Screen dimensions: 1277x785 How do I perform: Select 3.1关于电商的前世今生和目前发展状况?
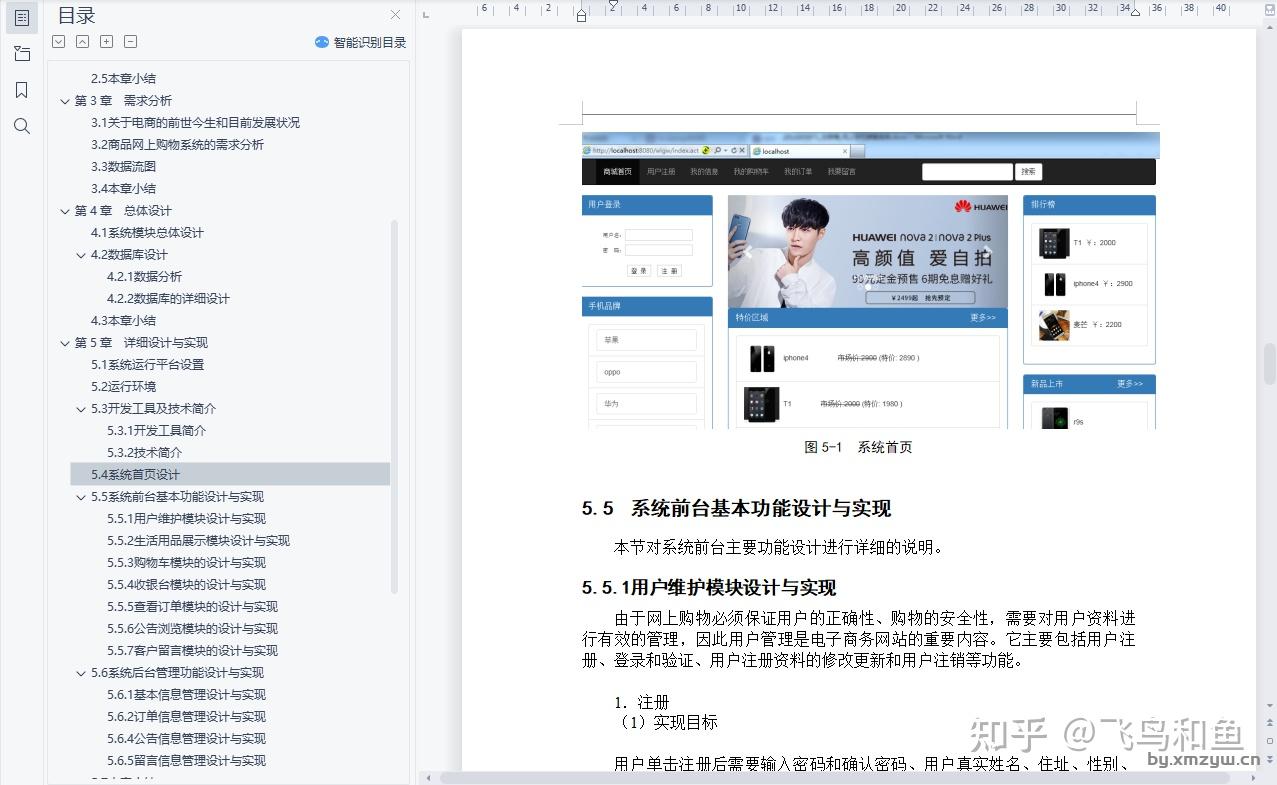195,122
